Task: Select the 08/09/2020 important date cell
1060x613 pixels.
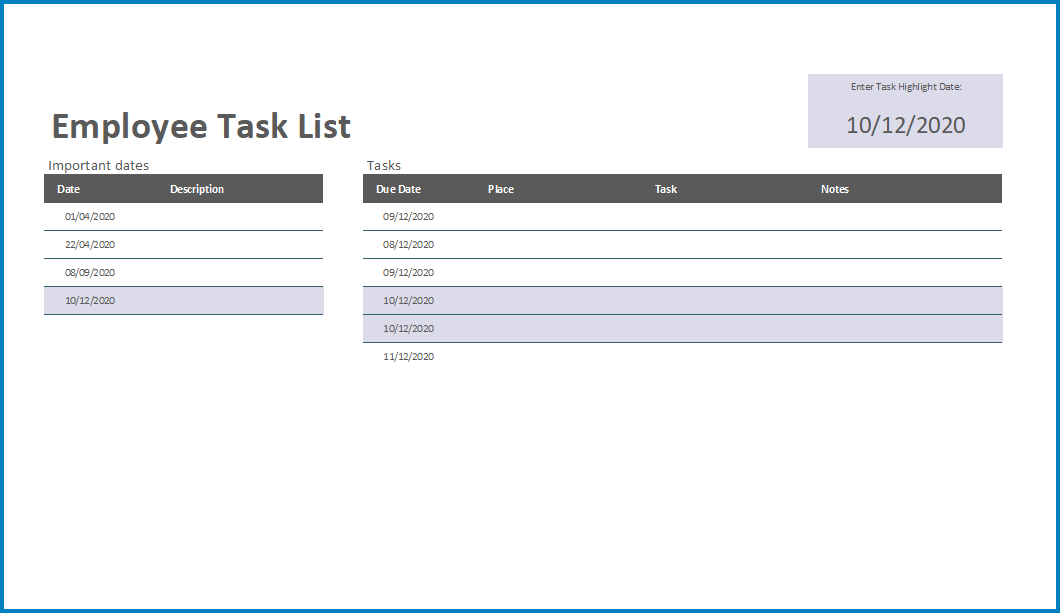Action: click(x=89, y=272)
